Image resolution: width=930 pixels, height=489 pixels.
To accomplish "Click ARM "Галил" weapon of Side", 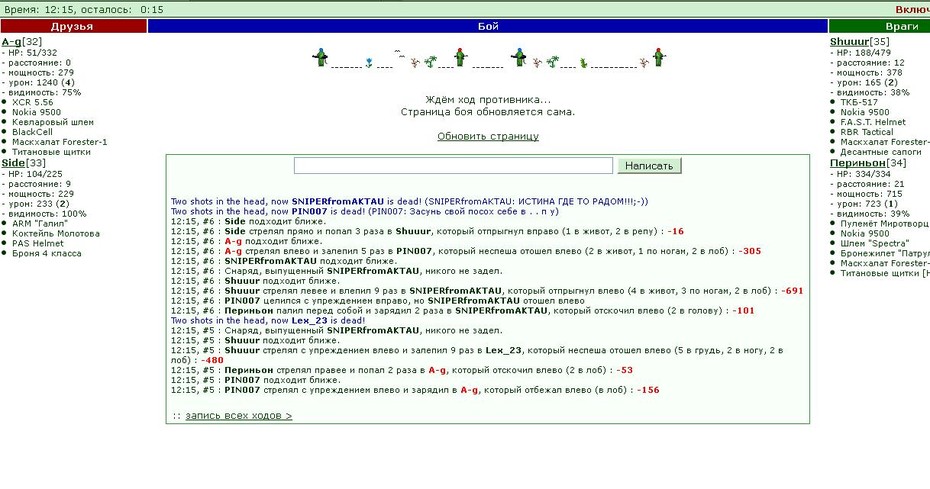I will pos(39,224).
